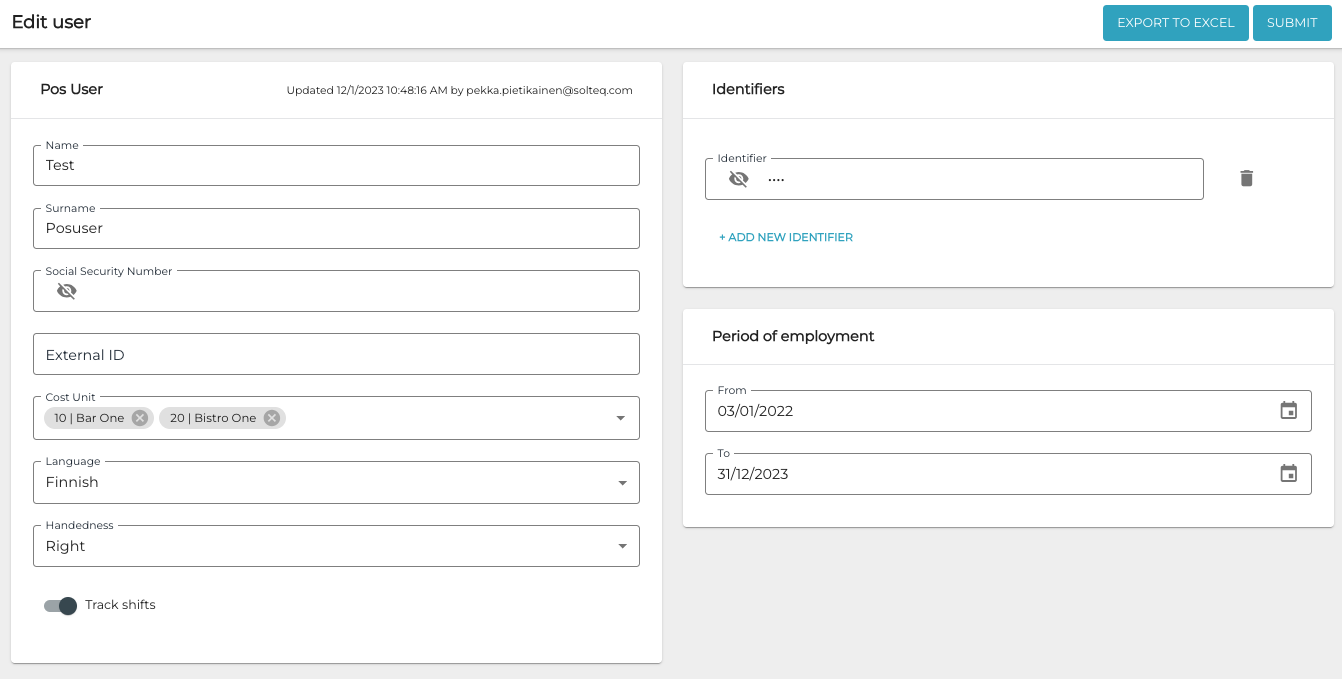Reveal the Social Security Number value
Image resolution: width=1342 pixels, height=679 pixels.
(67, 291)
